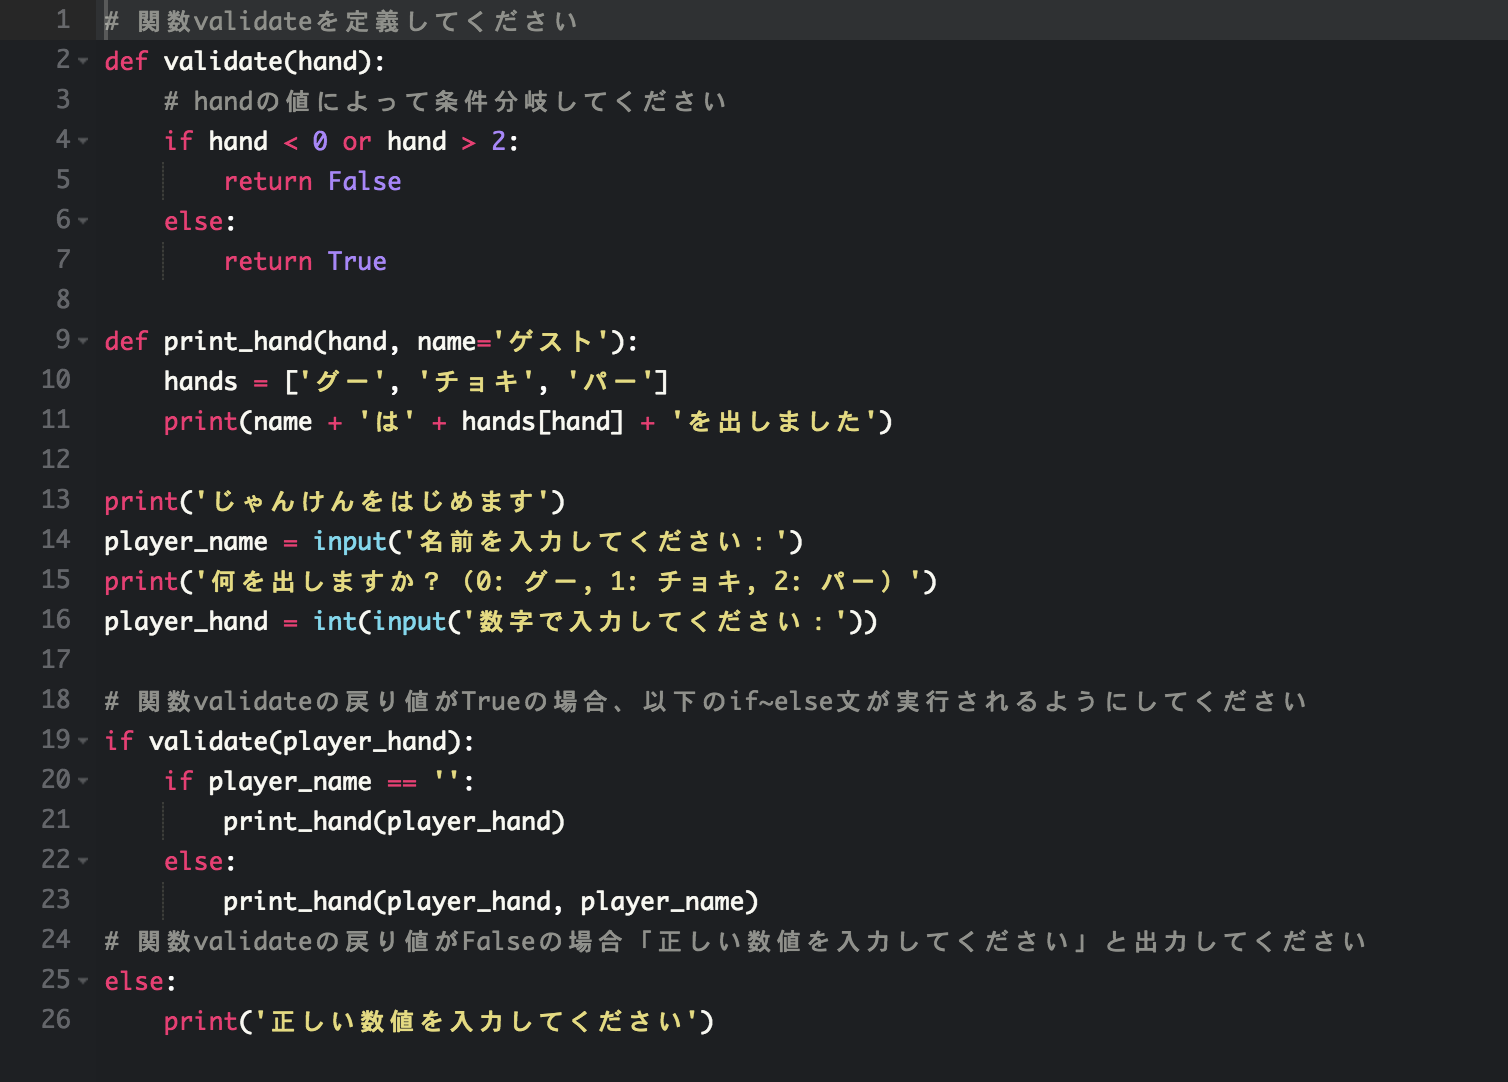
Task: Click the keyword True on line 7
Action: point(358,261)
